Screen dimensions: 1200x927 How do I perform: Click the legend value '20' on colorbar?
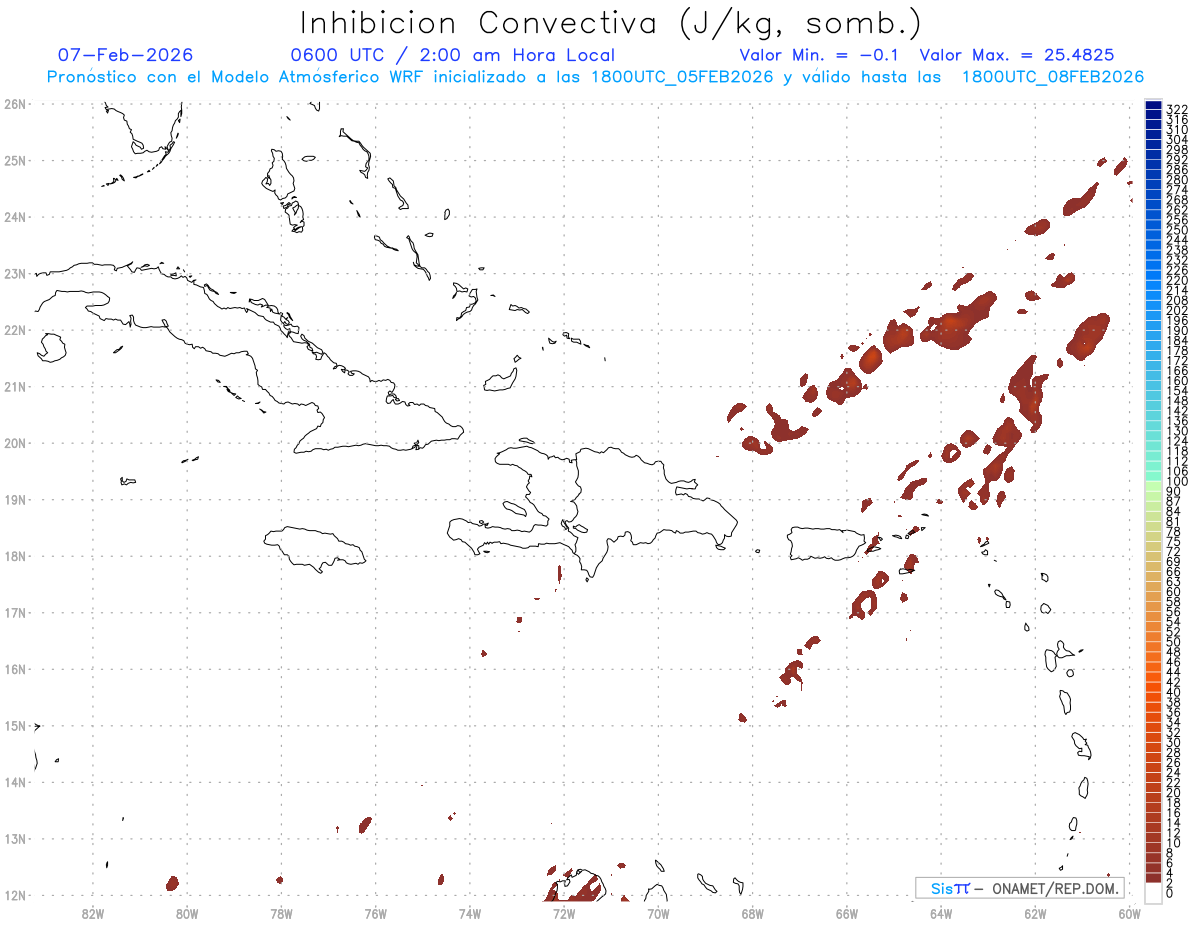(x=1174, y=793)
